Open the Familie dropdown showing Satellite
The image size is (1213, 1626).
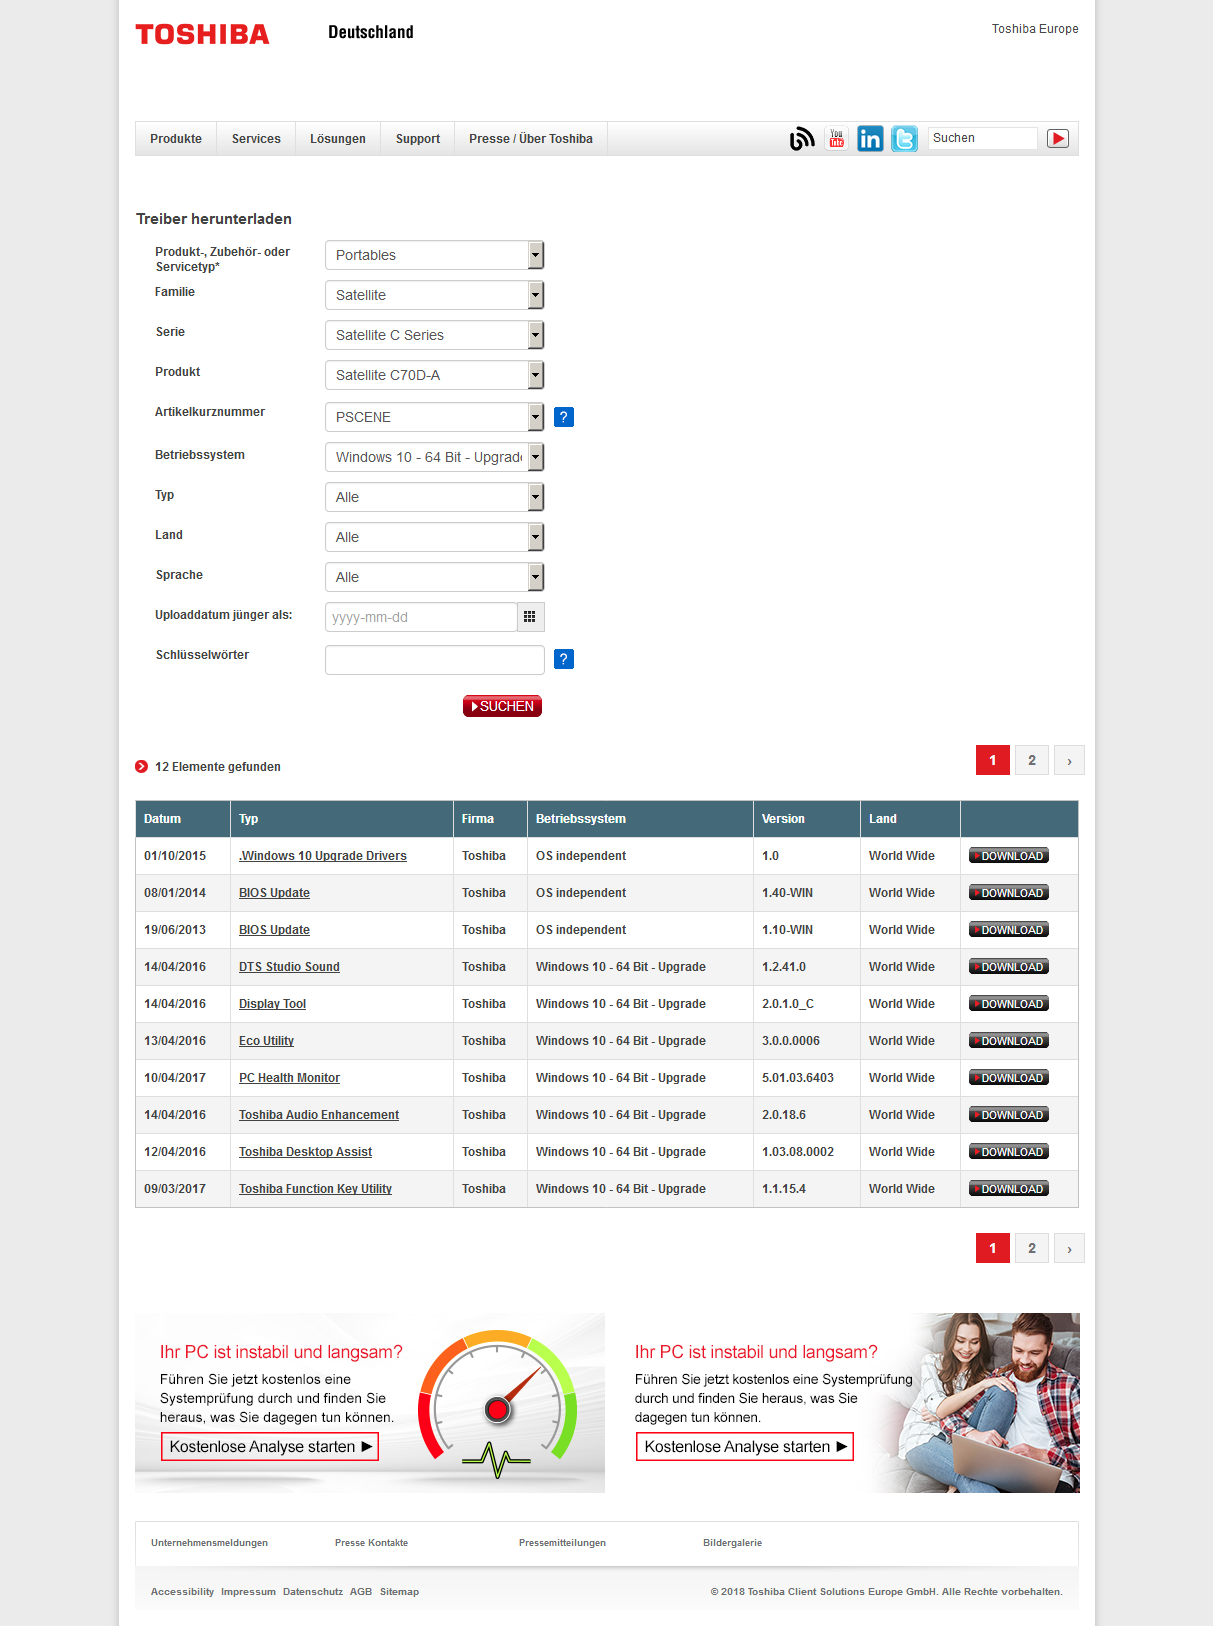[x=434, y=295]
